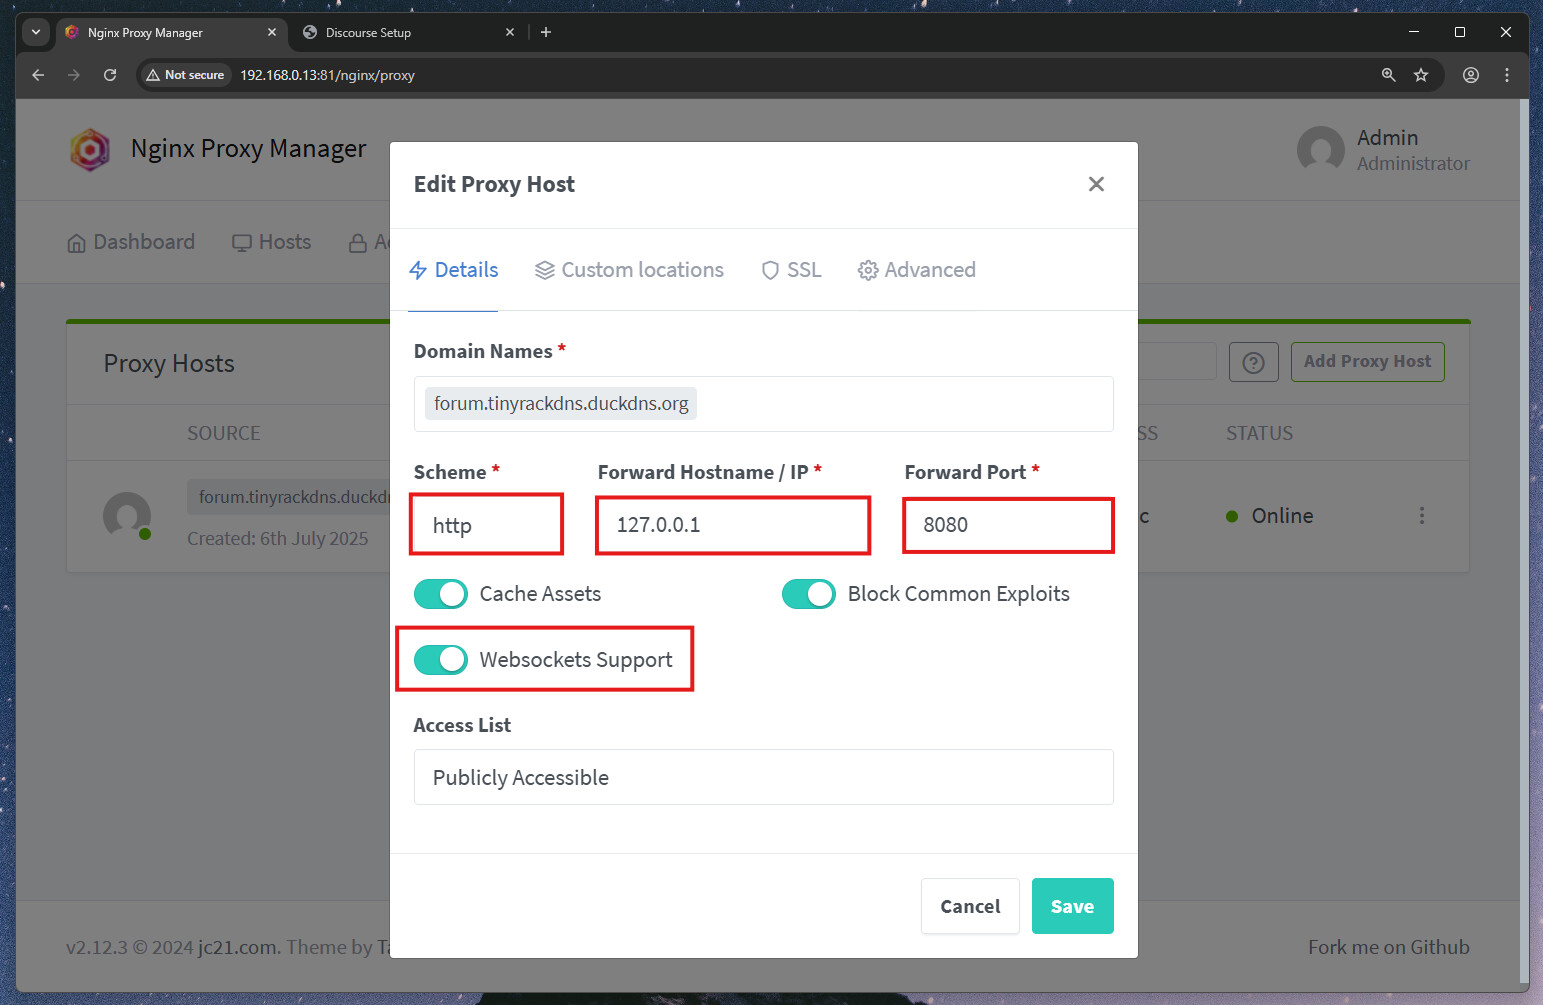
Task: Open a new browser tab
Action: coord(546,32)
